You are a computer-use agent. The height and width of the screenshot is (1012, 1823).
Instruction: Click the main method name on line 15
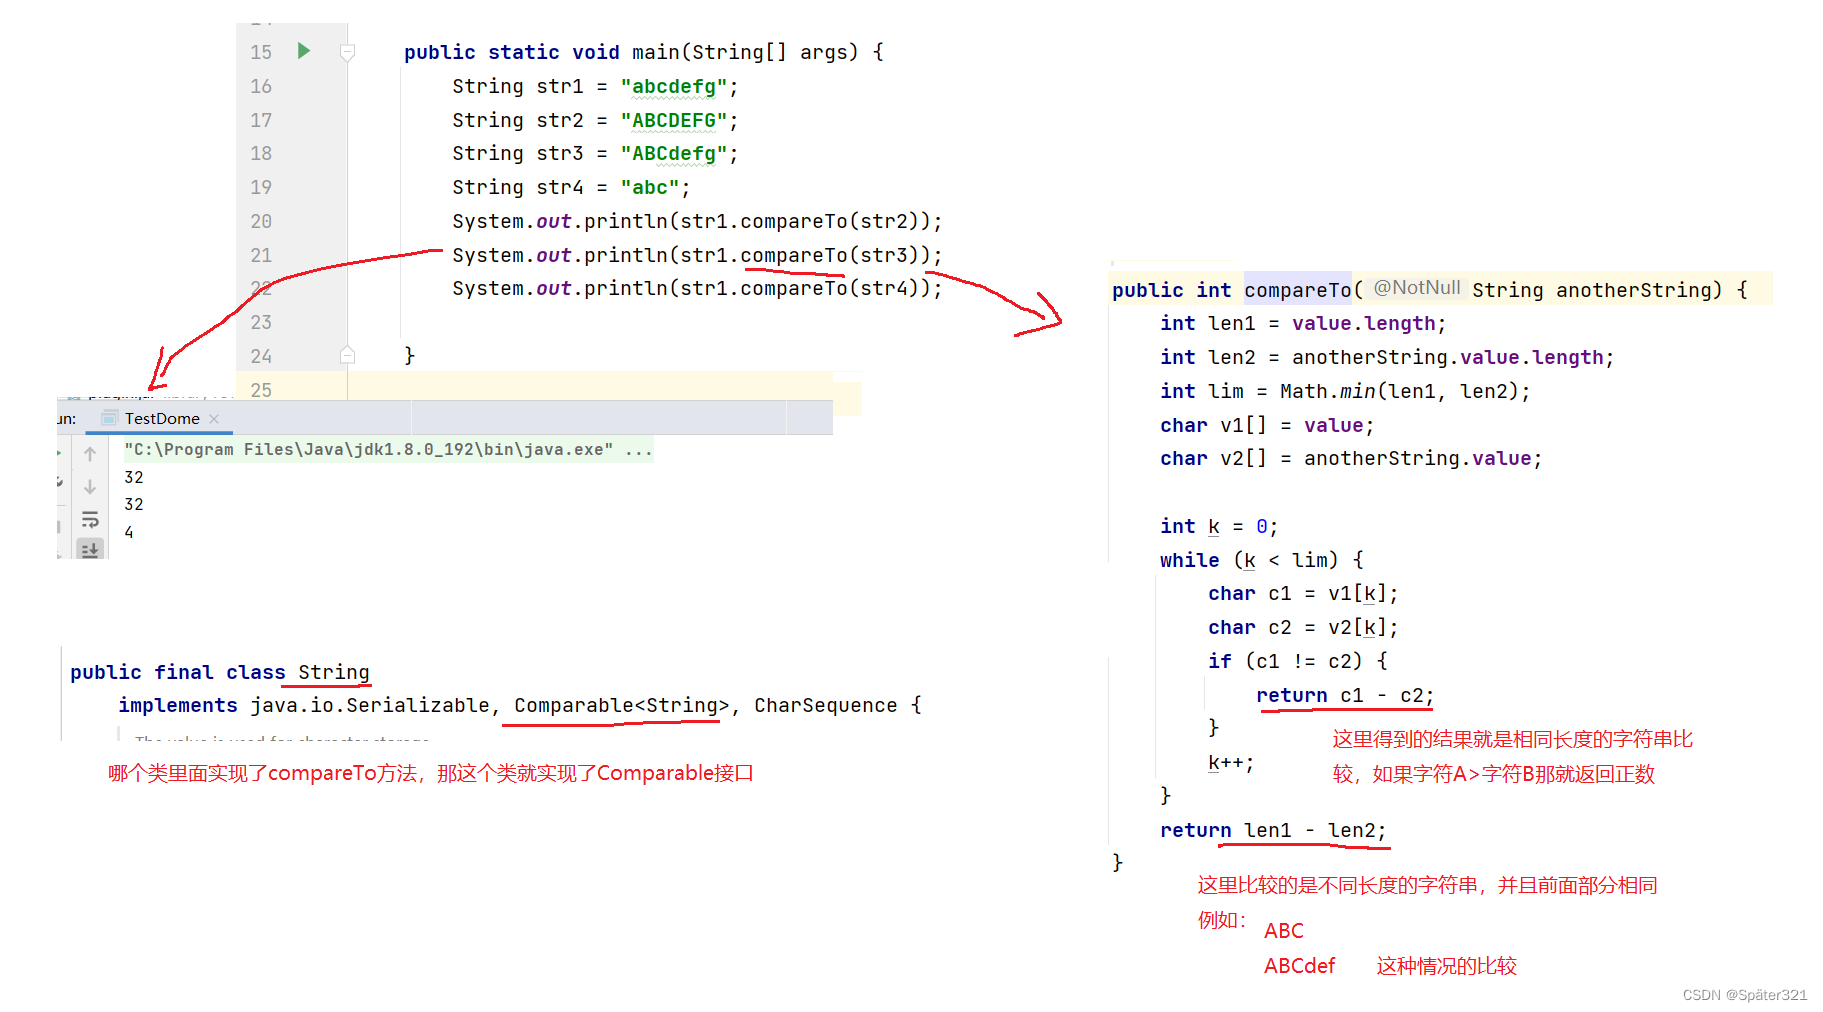pos(656,52)
